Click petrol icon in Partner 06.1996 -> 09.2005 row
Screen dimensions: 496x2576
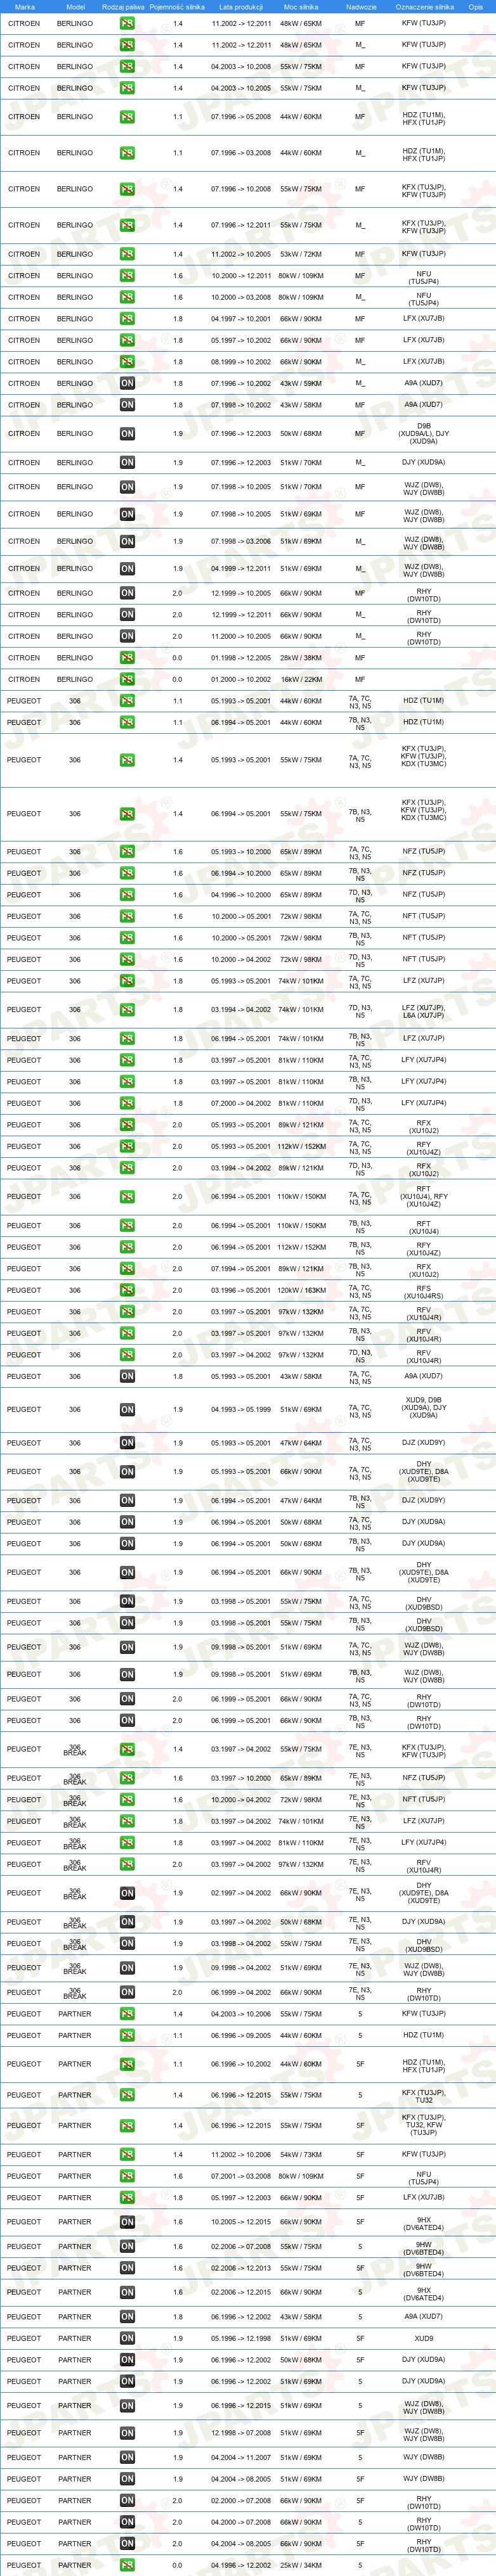[x=127, y=2036]
